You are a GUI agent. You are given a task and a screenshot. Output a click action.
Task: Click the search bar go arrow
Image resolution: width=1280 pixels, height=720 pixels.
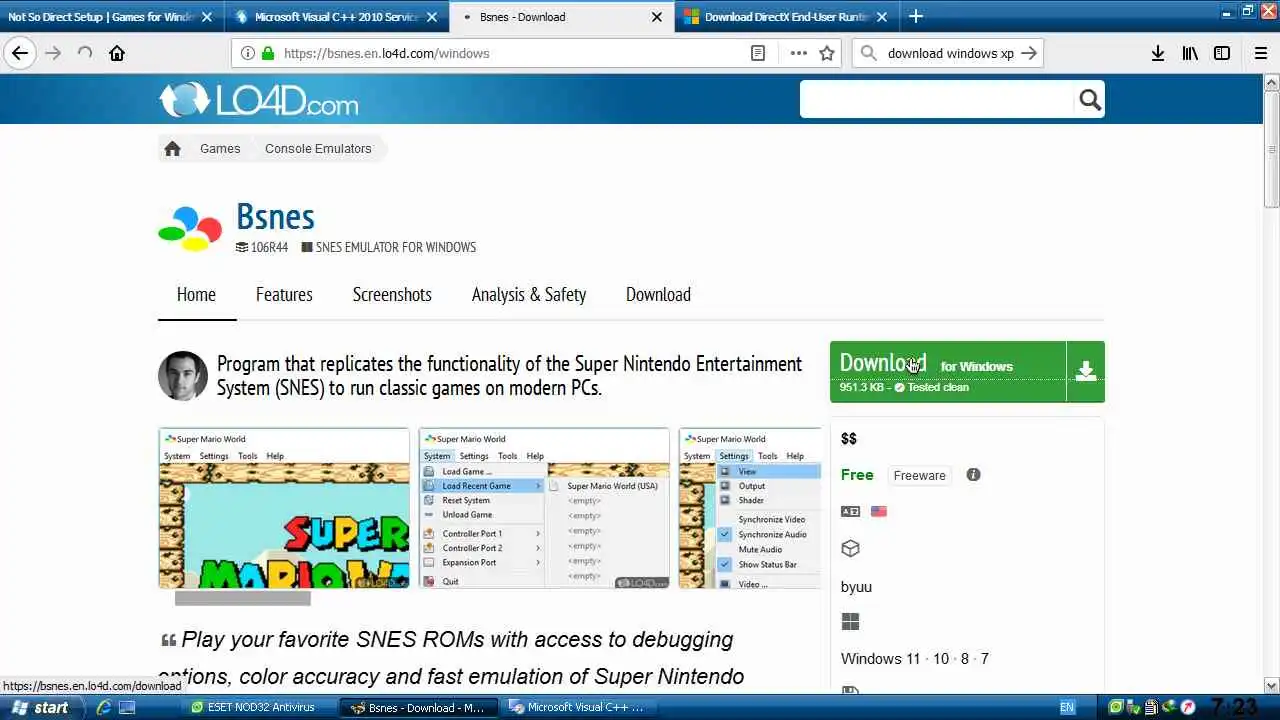pos(1029,53)
